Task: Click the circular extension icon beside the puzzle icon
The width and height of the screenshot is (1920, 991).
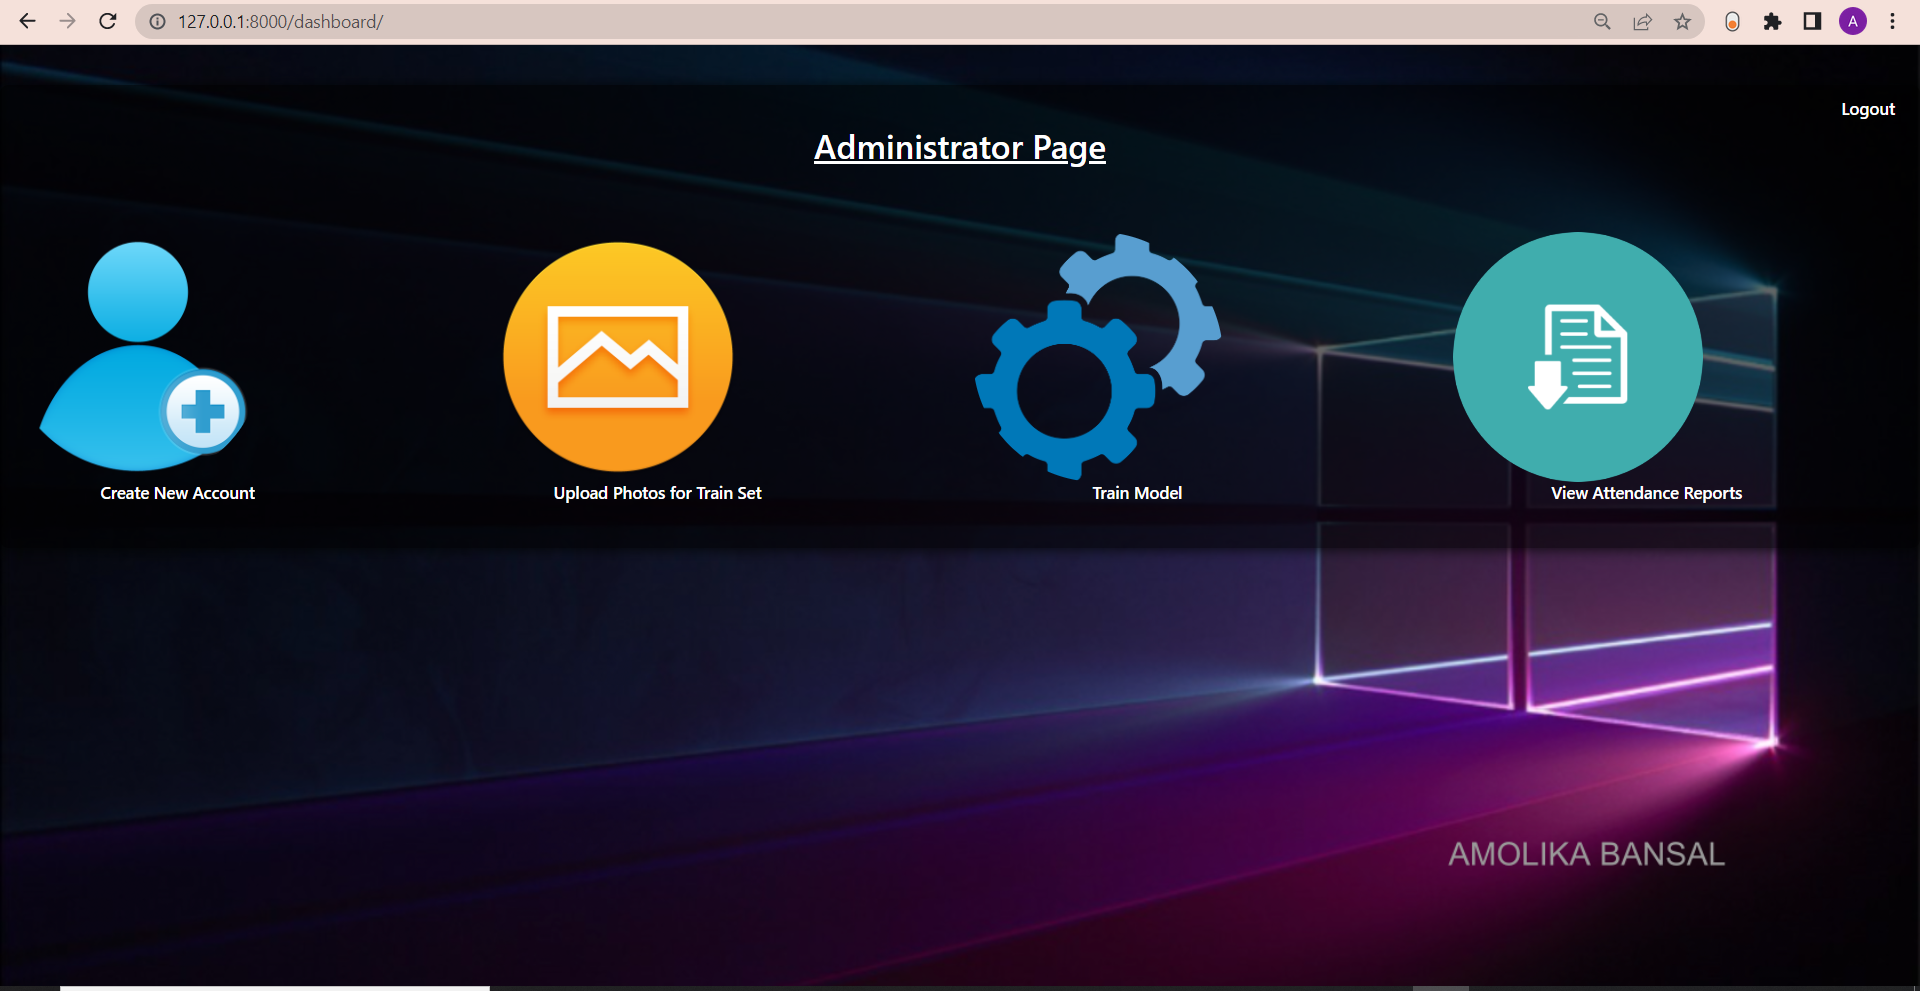Action: pos(1733,21)
